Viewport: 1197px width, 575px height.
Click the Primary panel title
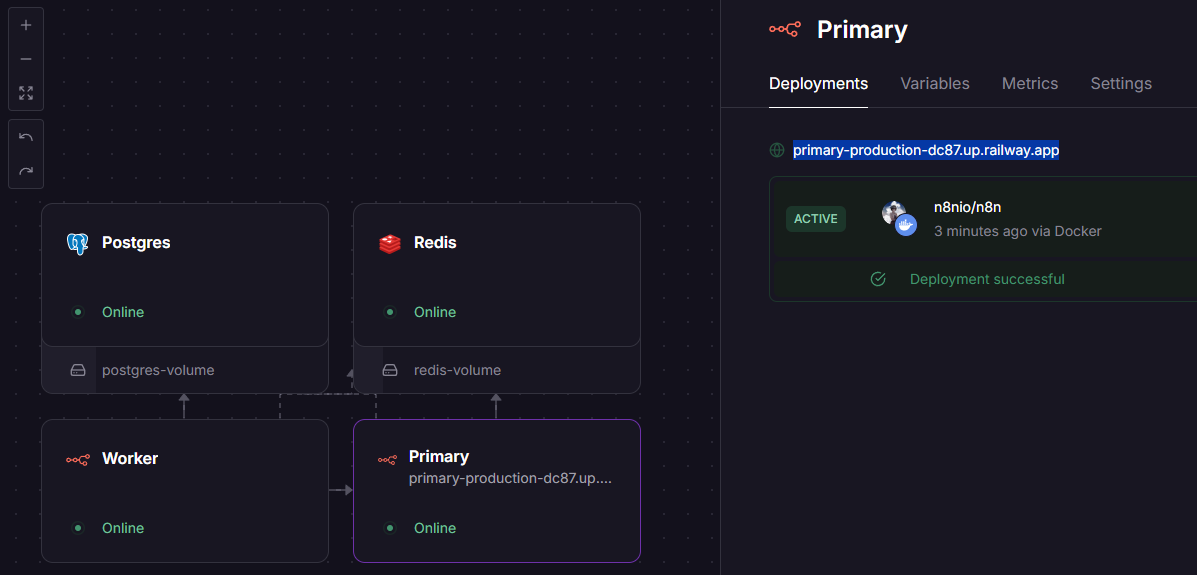click(x=862, y=30)
